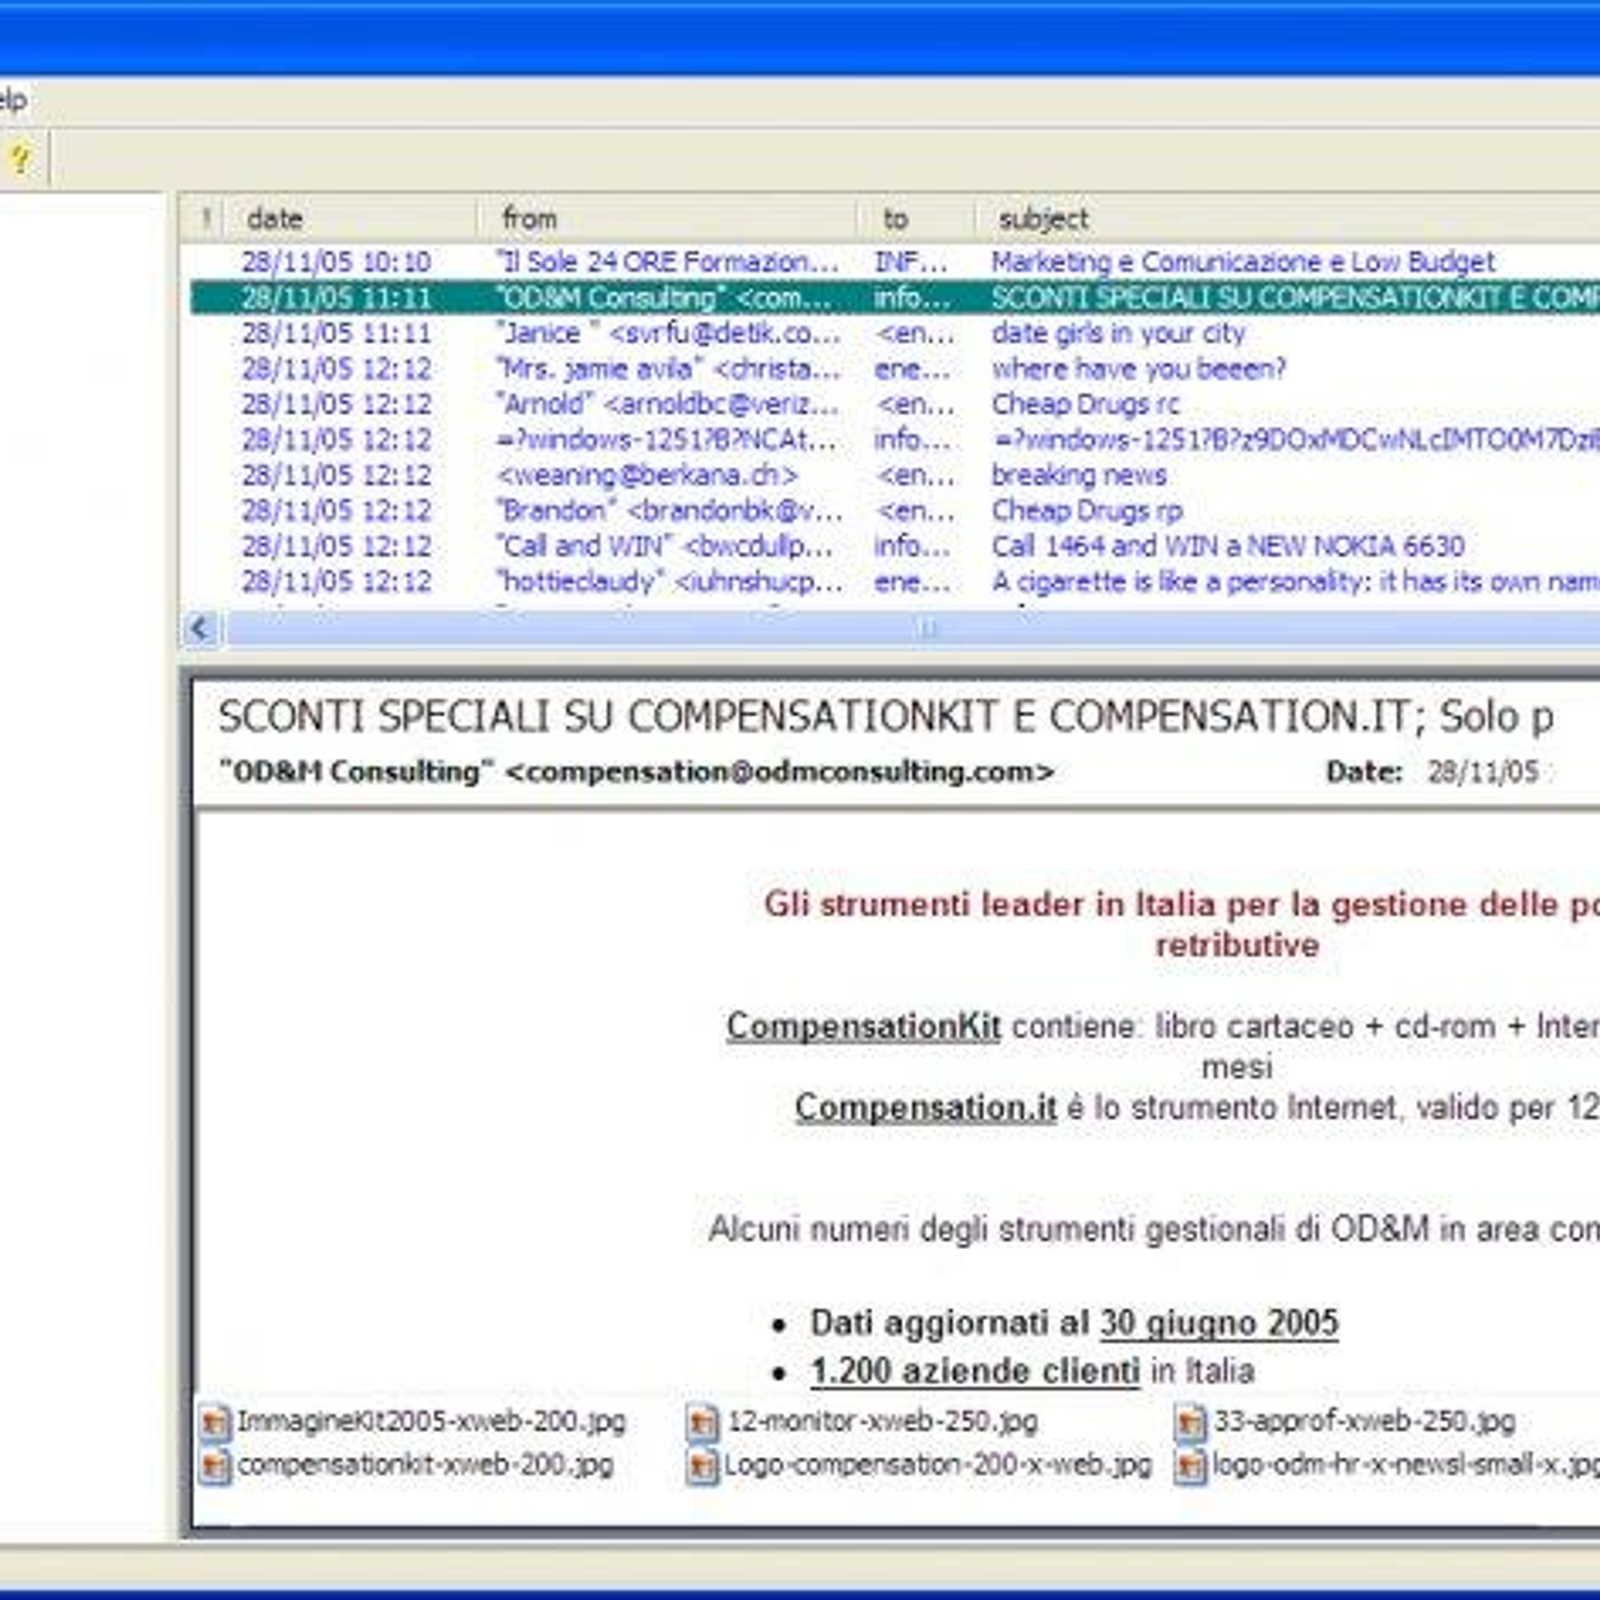
Task: Click the message list horizontal scrollbar thumb
Action: [915, 629]
